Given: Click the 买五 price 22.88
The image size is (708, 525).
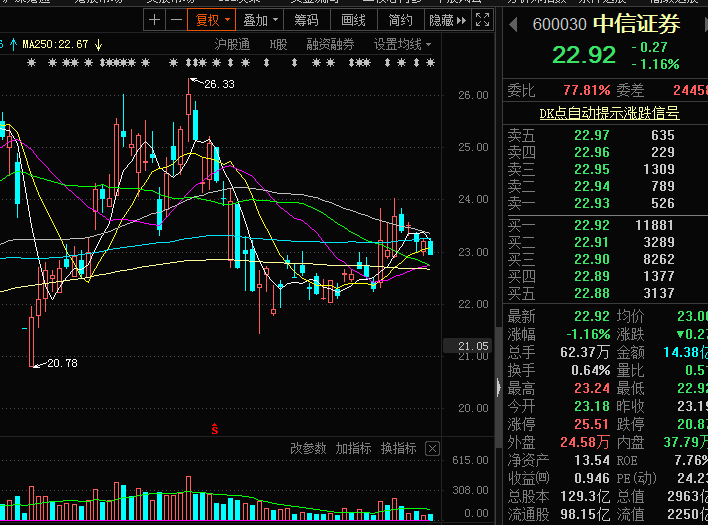Looking at the screenshot, I should coord(592,293).
